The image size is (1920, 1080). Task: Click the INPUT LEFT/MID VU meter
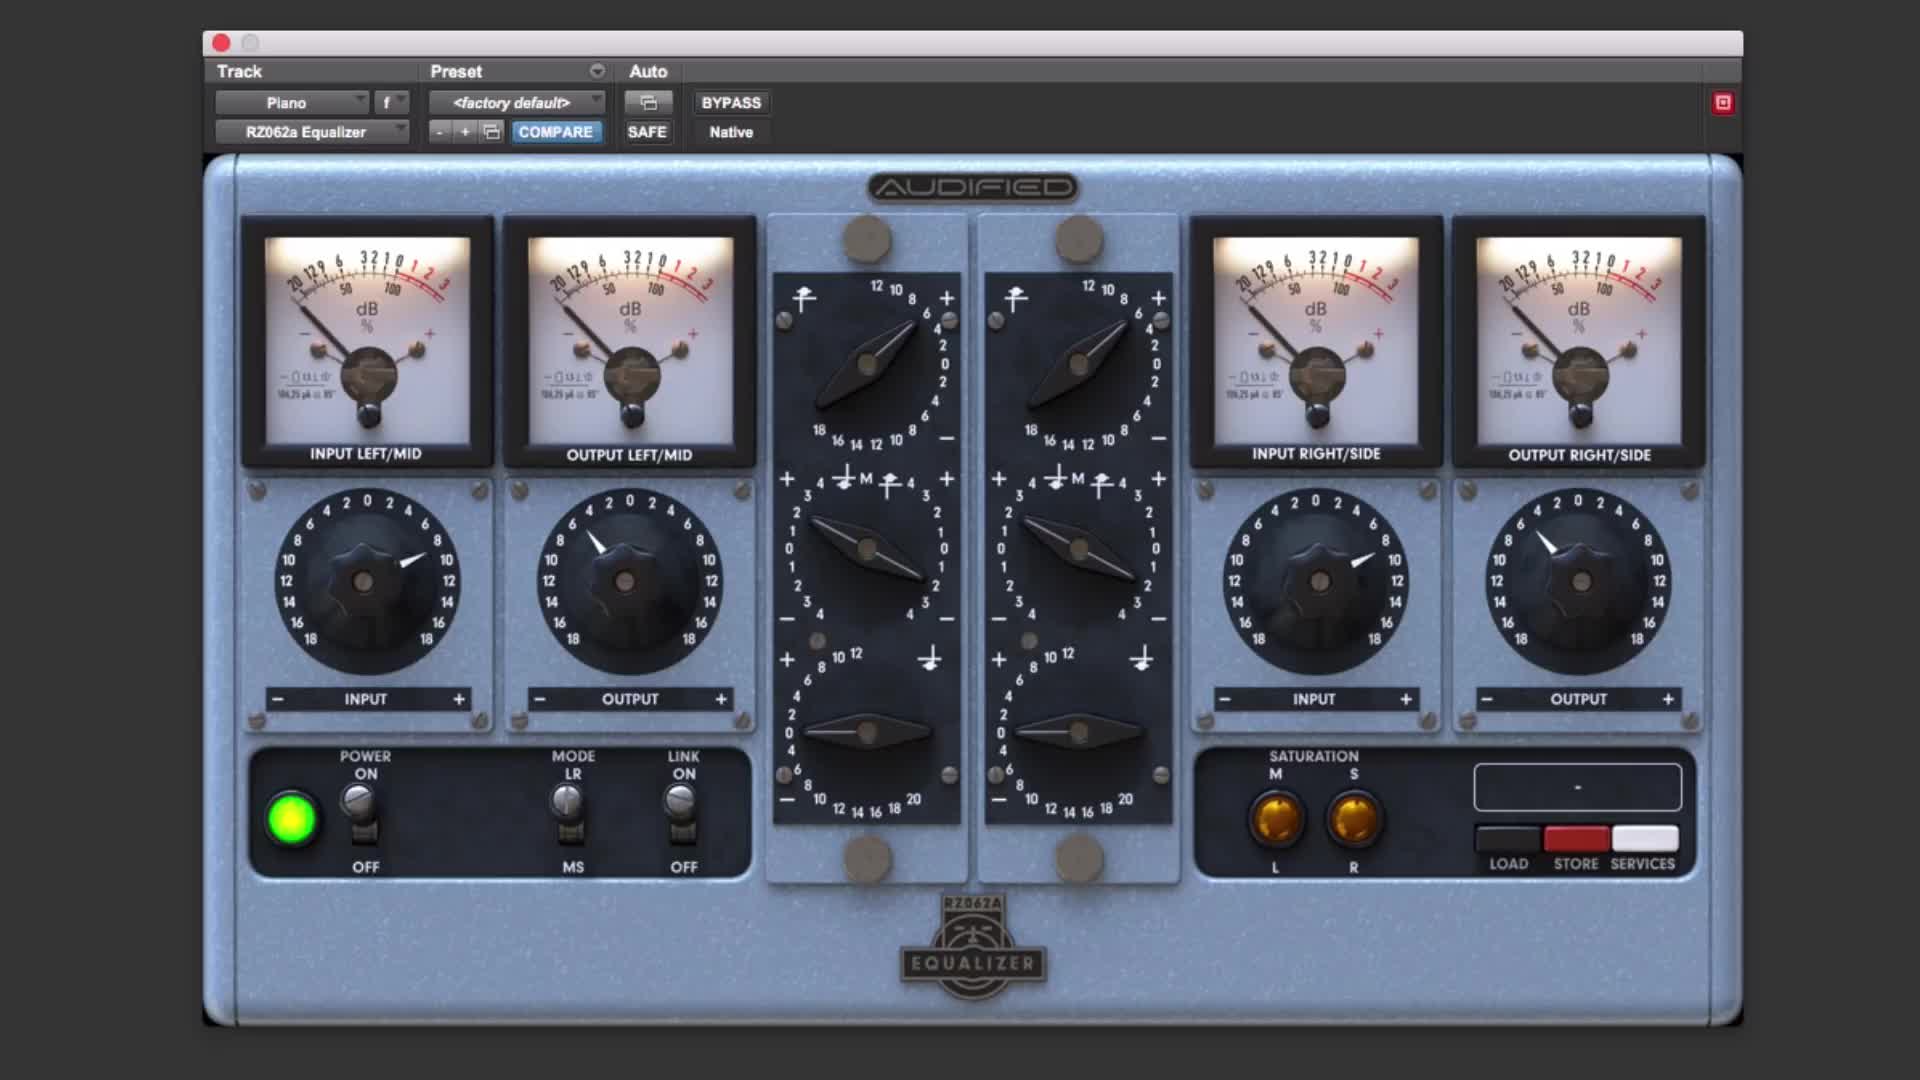point(367,341)
